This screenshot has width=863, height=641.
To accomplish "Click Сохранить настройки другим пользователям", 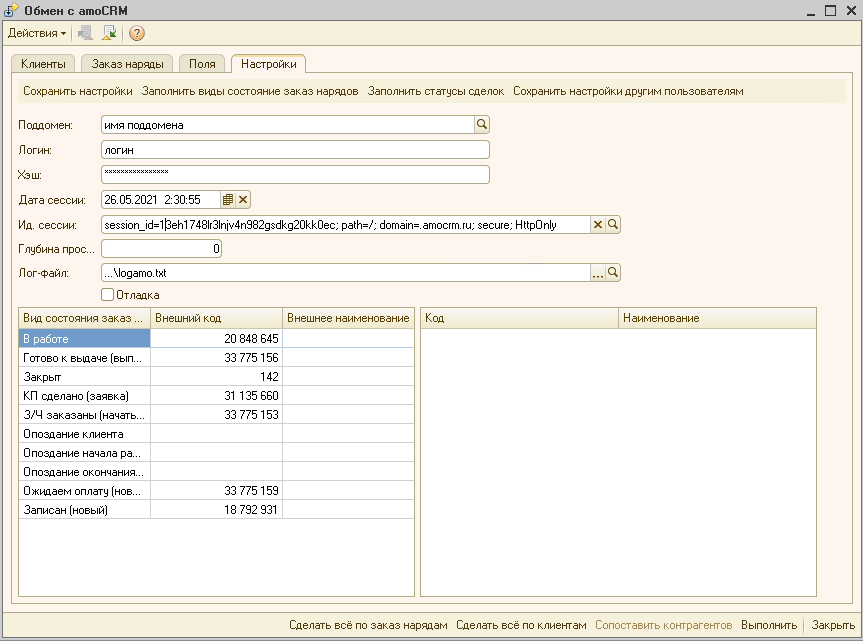I will (628, 91).
